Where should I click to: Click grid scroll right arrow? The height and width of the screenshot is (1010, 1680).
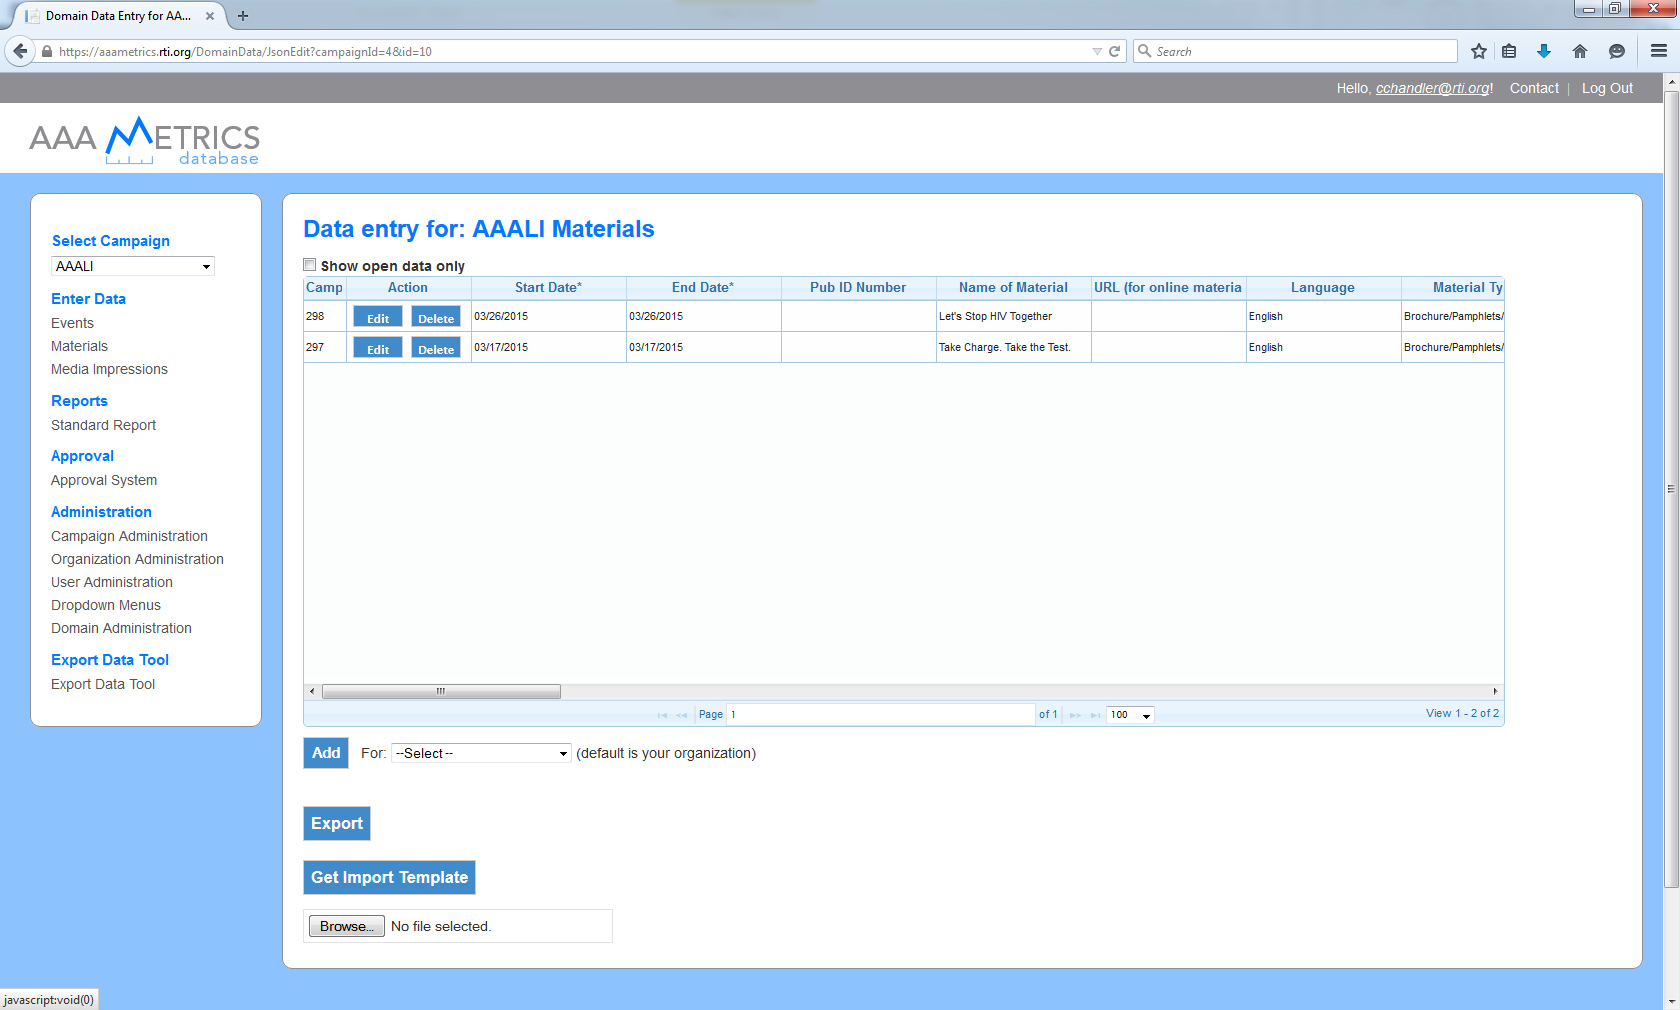1495,691
